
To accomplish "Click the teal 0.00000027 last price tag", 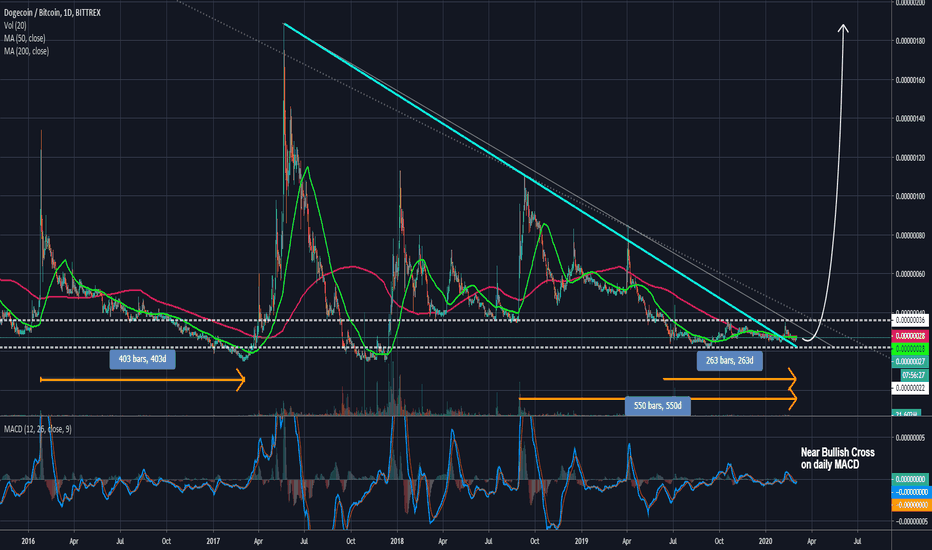I will pos(910,362).
